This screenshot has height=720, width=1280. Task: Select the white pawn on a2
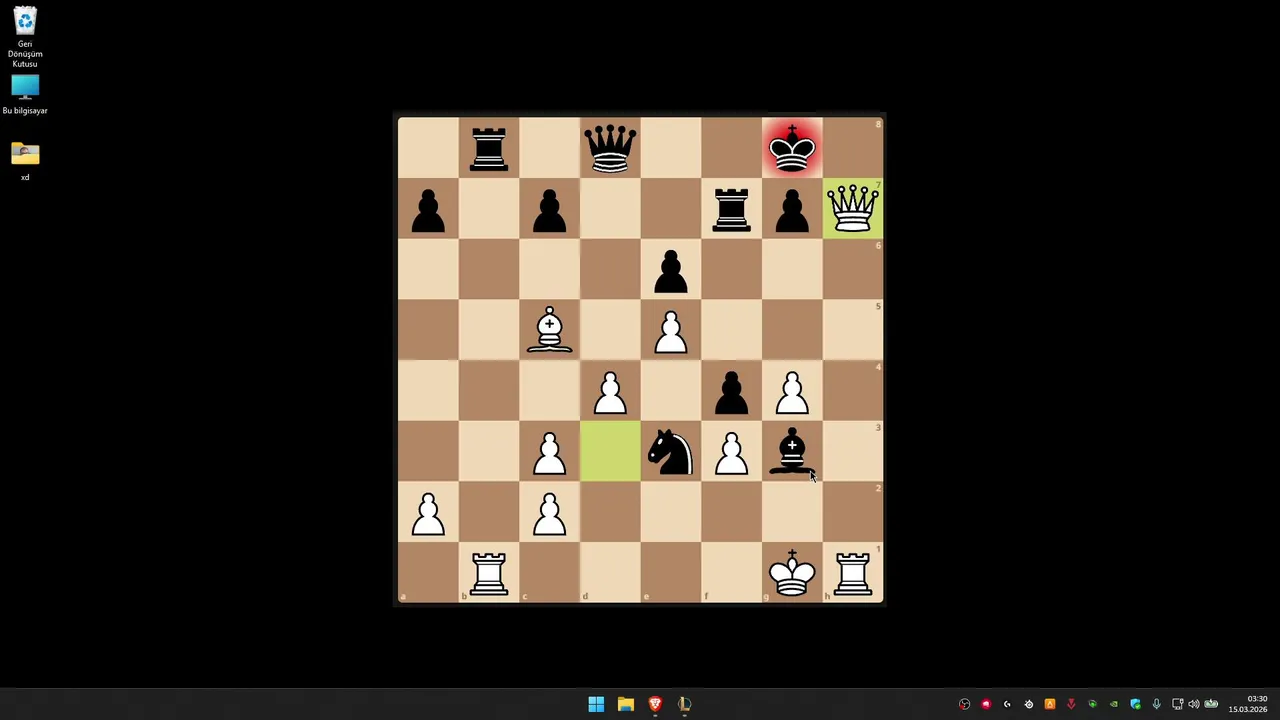428,513
